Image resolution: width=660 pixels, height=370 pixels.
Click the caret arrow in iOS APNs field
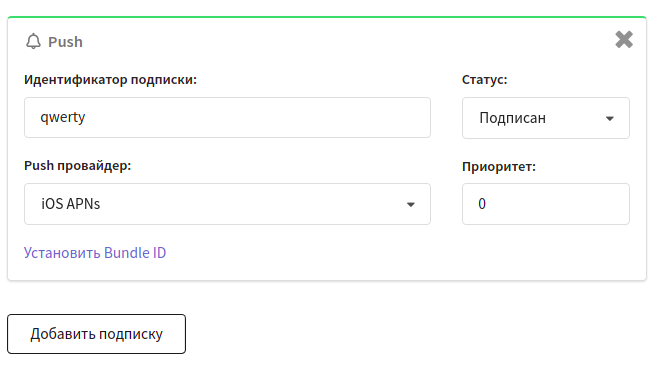[x=411, y=205]
